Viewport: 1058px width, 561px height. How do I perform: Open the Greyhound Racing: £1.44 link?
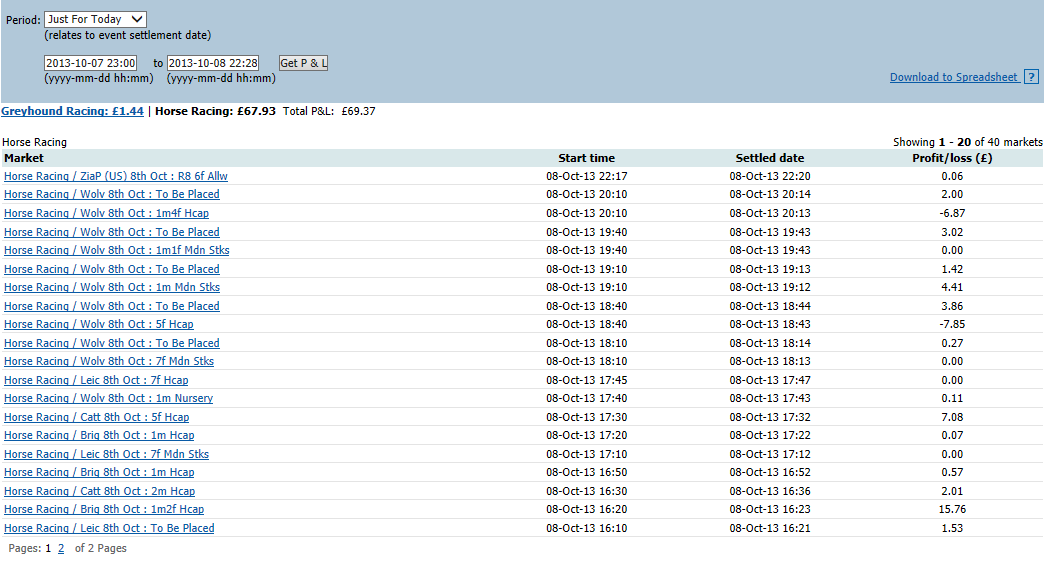tap(72, 111)
